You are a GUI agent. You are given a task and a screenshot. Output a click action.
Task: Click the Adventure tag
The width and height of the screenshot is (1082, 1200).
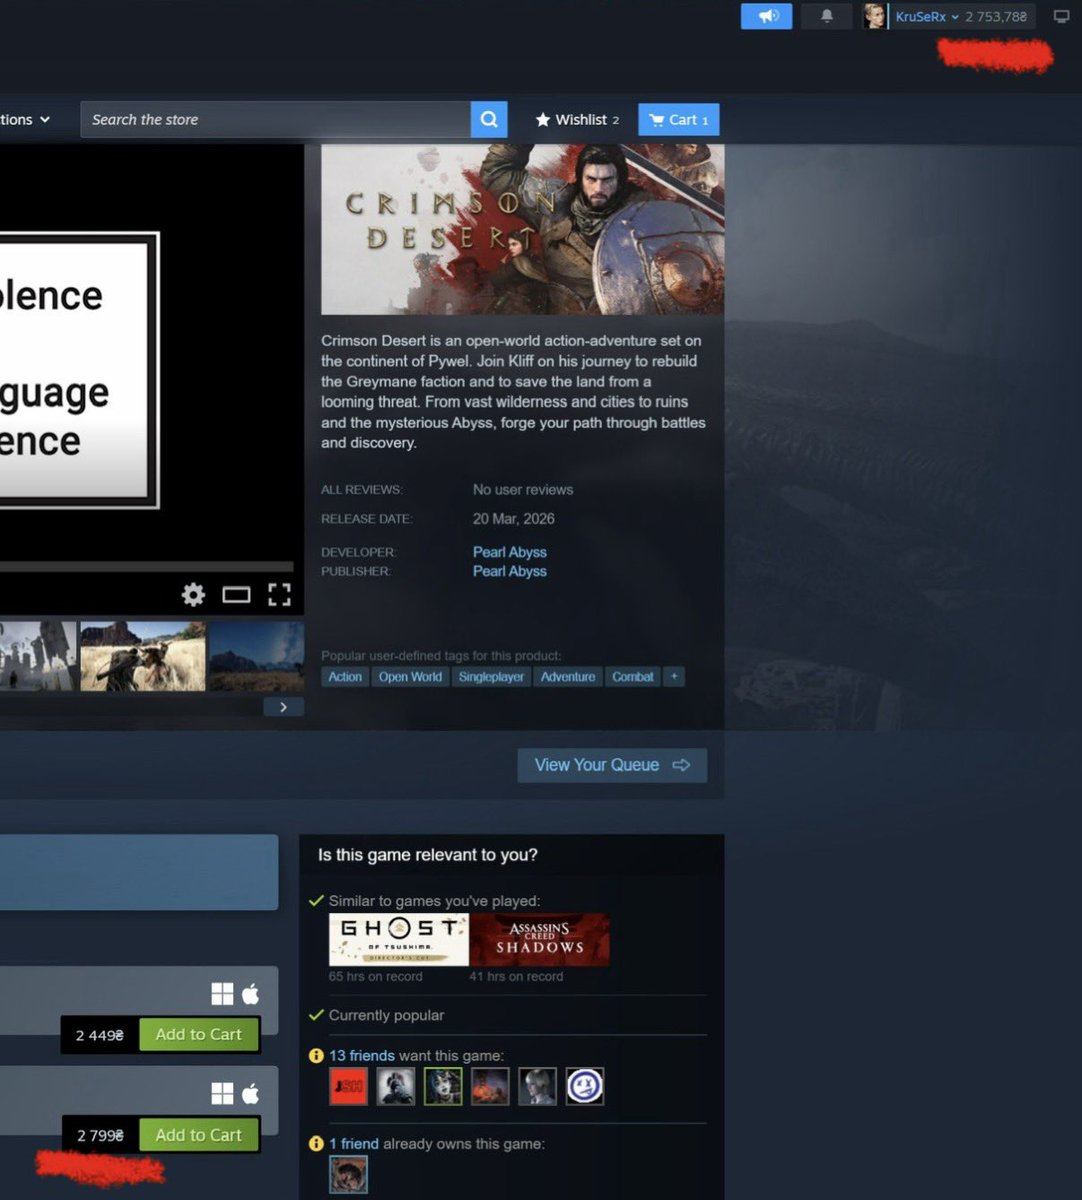click(568, 677)
